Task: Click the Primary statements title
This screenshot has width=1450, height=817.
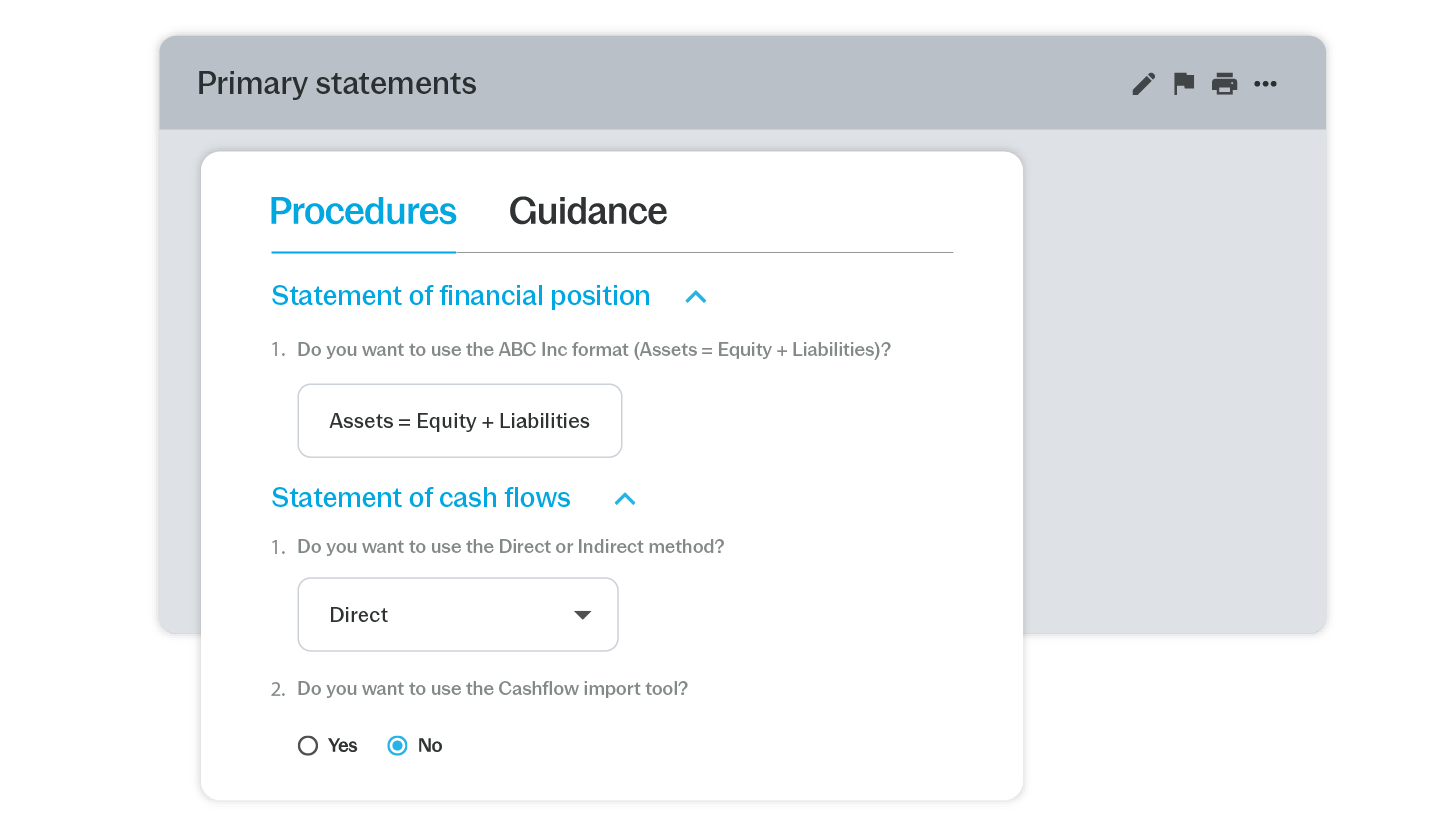Action: click(337, 83)
